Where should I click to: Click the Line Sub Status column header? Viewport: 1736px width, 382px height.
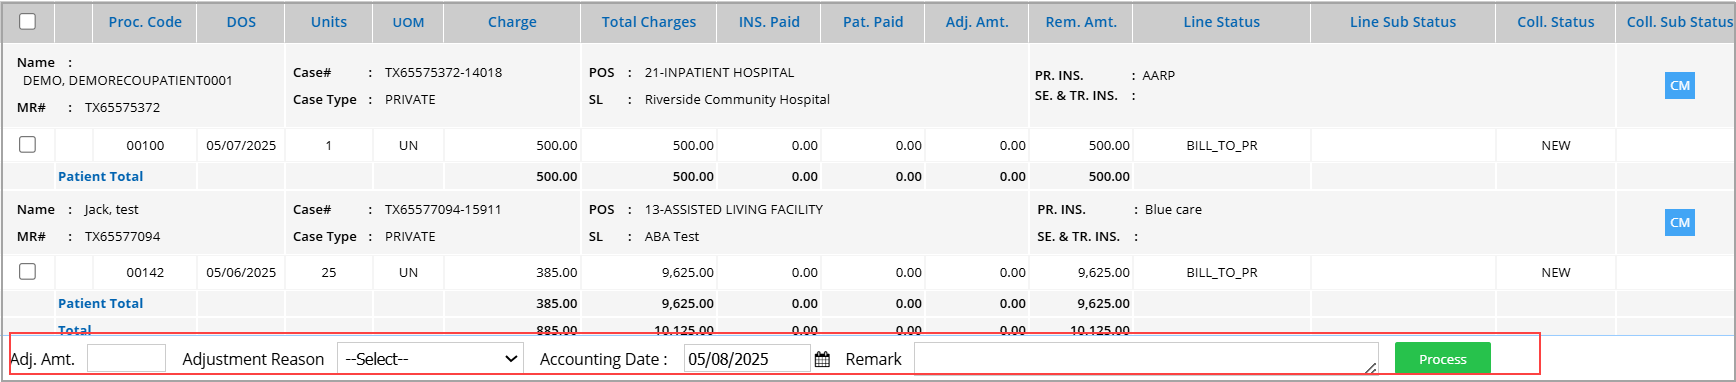pyautogui.click(x=1403, y=22)
